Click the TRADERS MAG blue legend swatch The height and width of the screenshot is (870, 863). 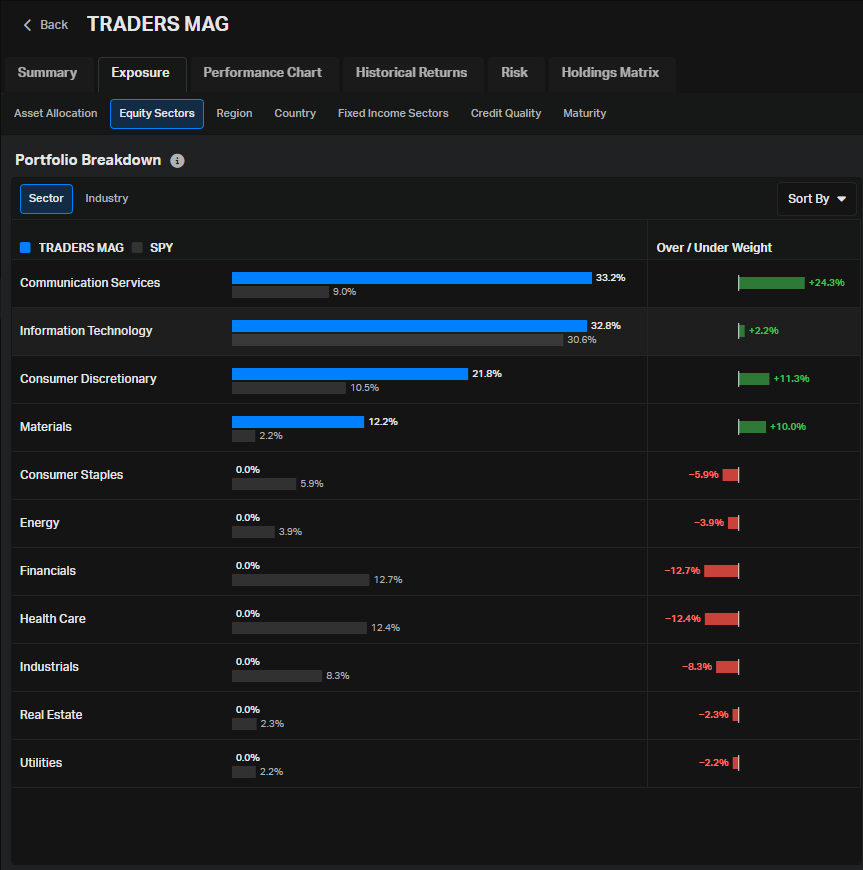click(25, 247)
